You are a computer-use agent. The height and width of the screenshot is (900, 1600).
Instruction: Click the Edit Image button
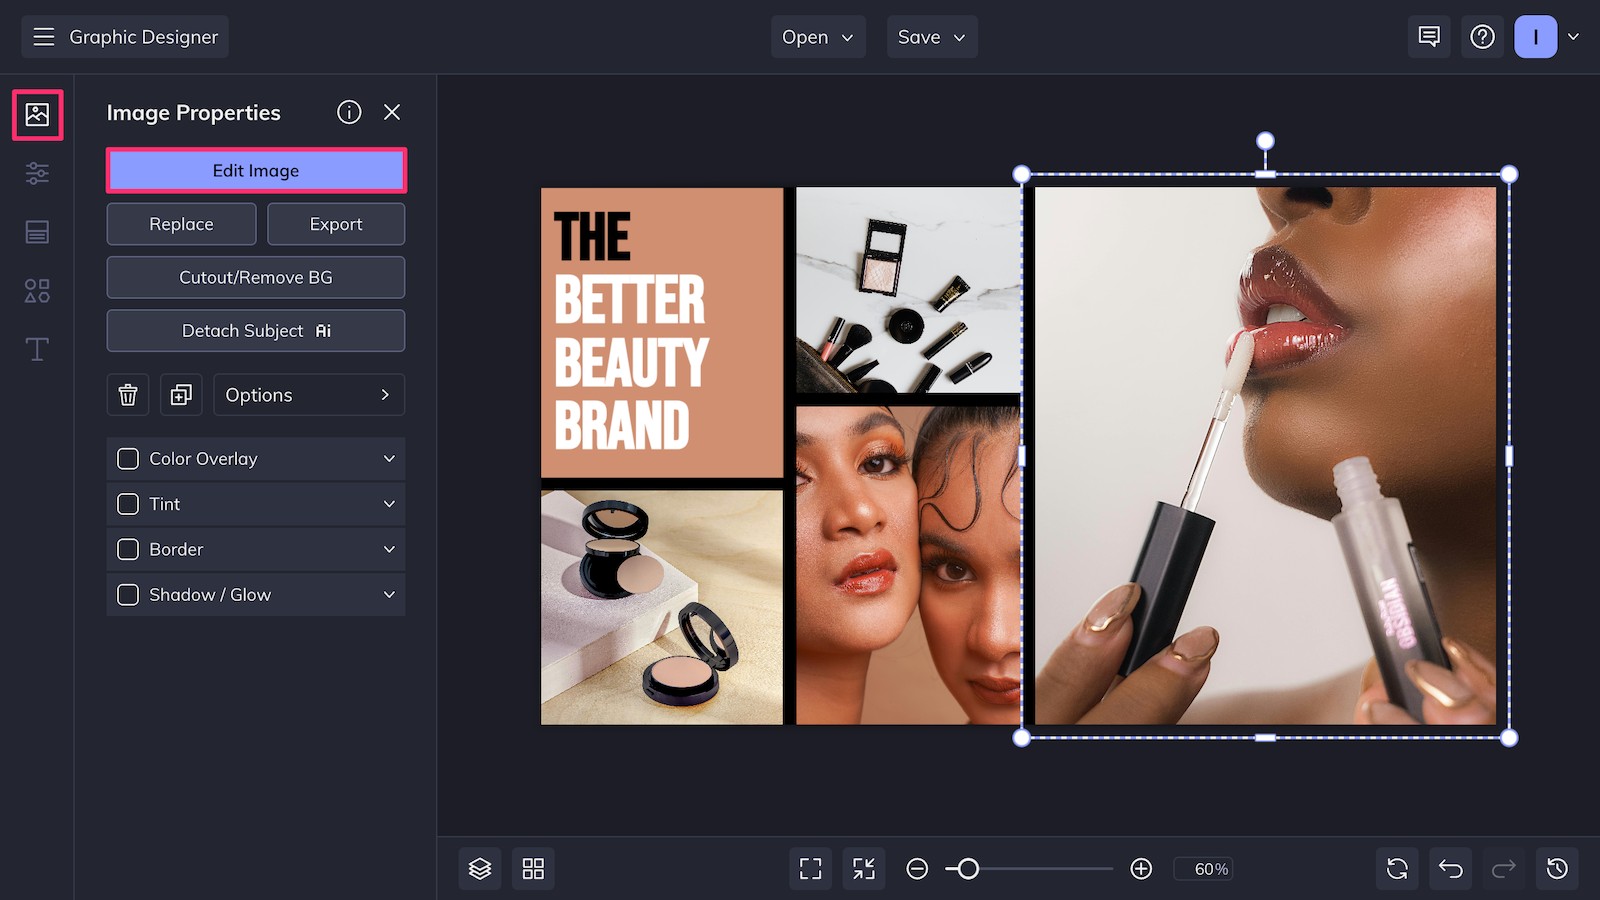pos(256,170)
